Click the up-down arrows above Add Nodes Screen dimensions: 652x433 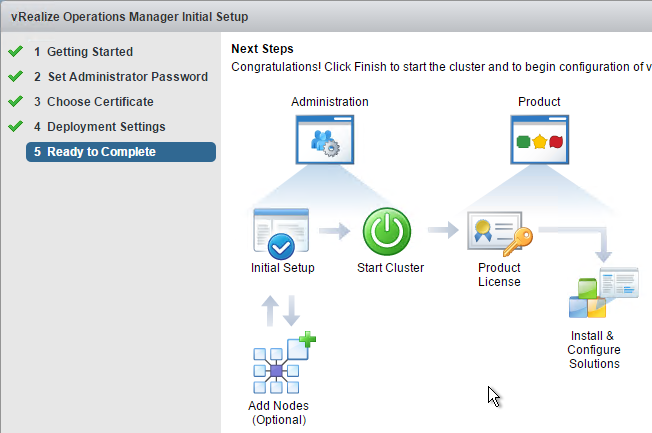[281, 311]
